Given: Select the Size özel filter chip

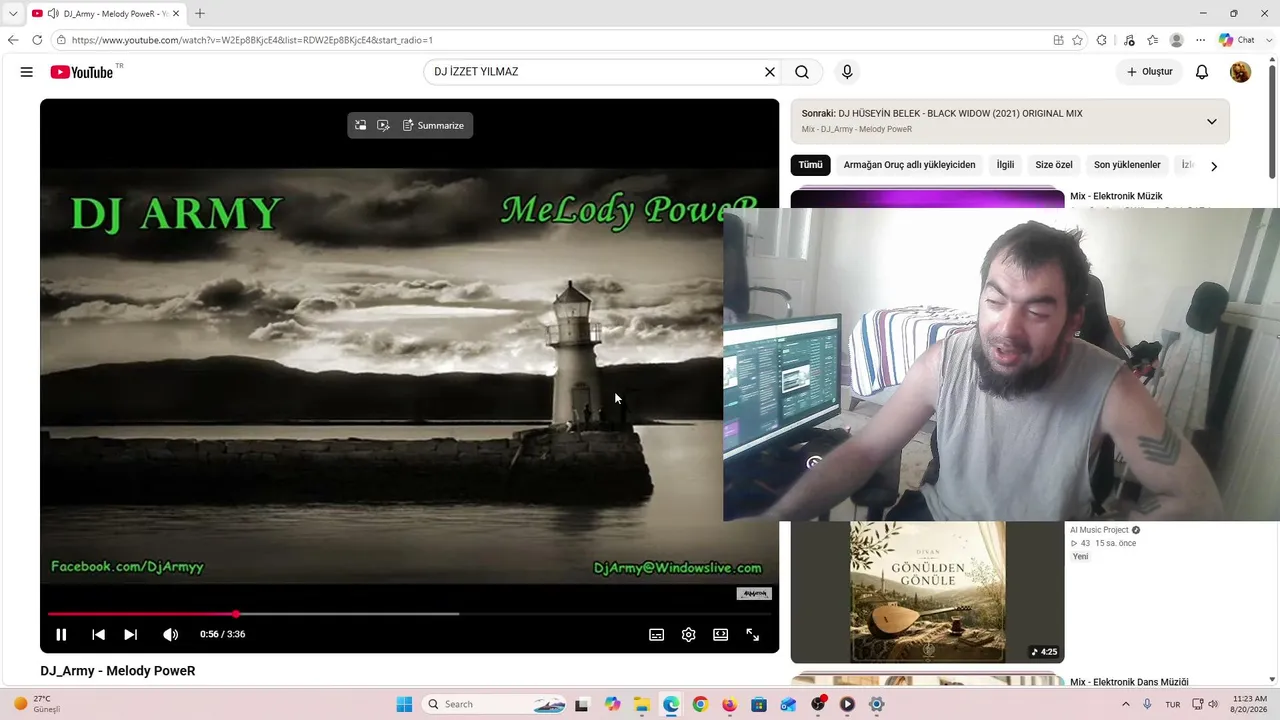Looking at the screenshot, I should point(1054,165).
